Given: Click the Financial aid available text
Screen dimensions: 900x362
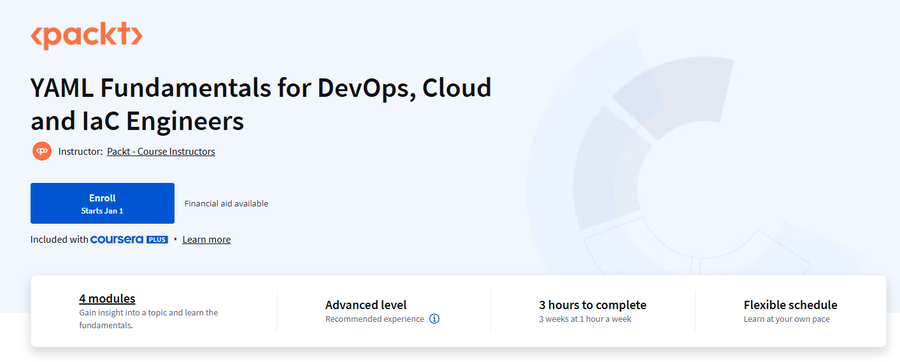Looking at the screenshot, I should 226,204.
